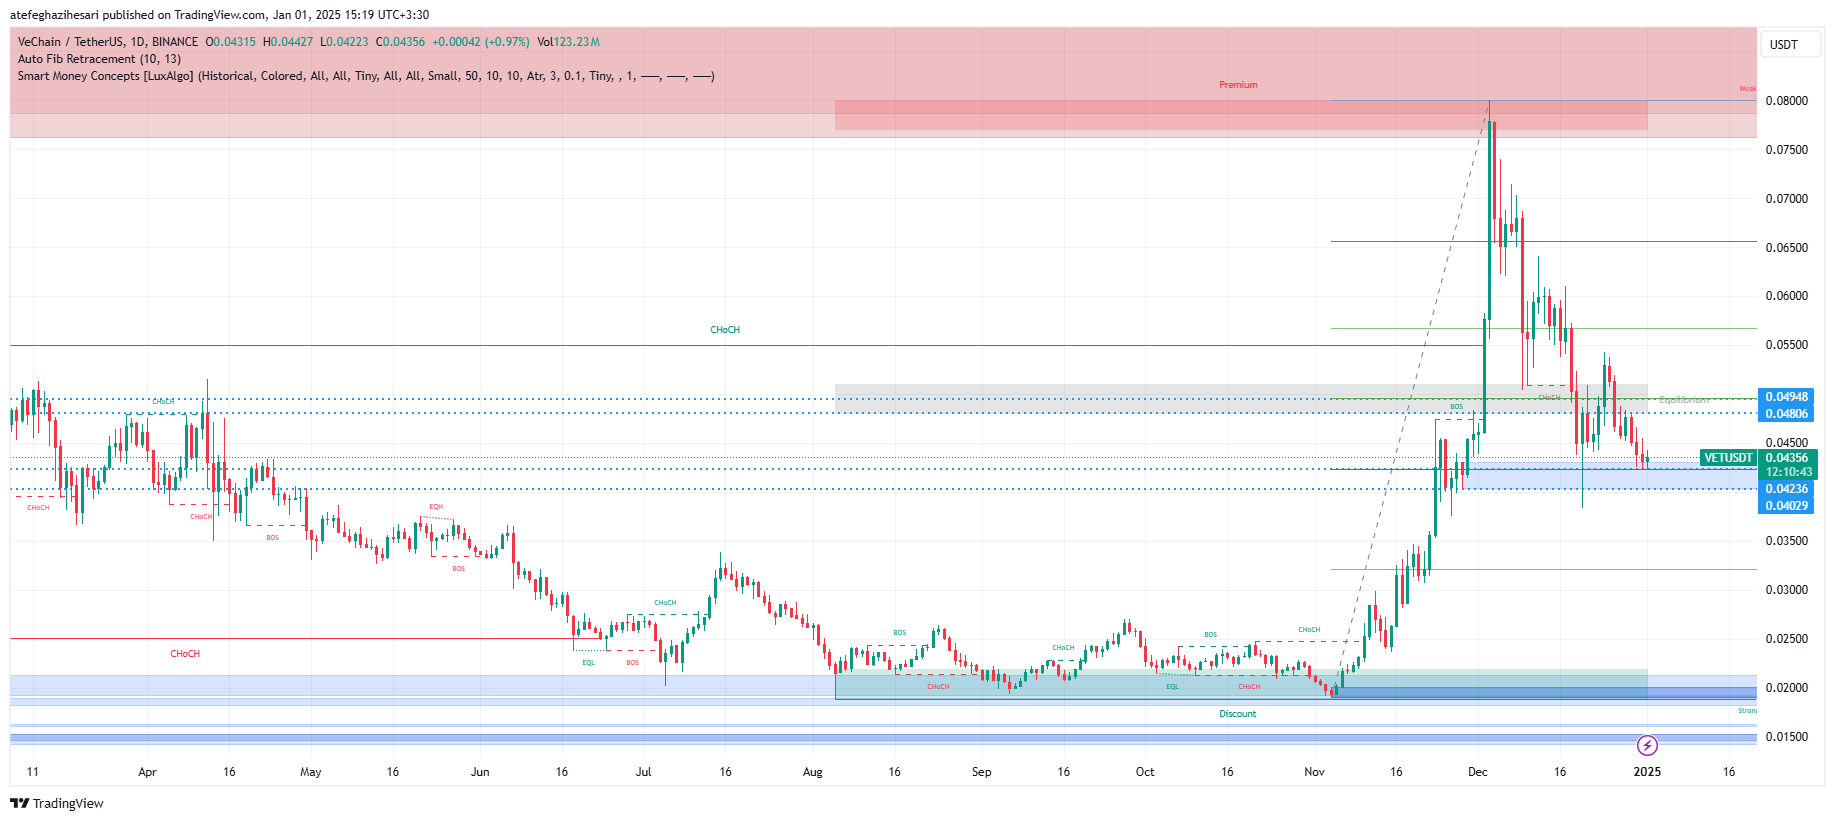Open the TradingView logo link

pyautogui.click(x=57, y=803)
